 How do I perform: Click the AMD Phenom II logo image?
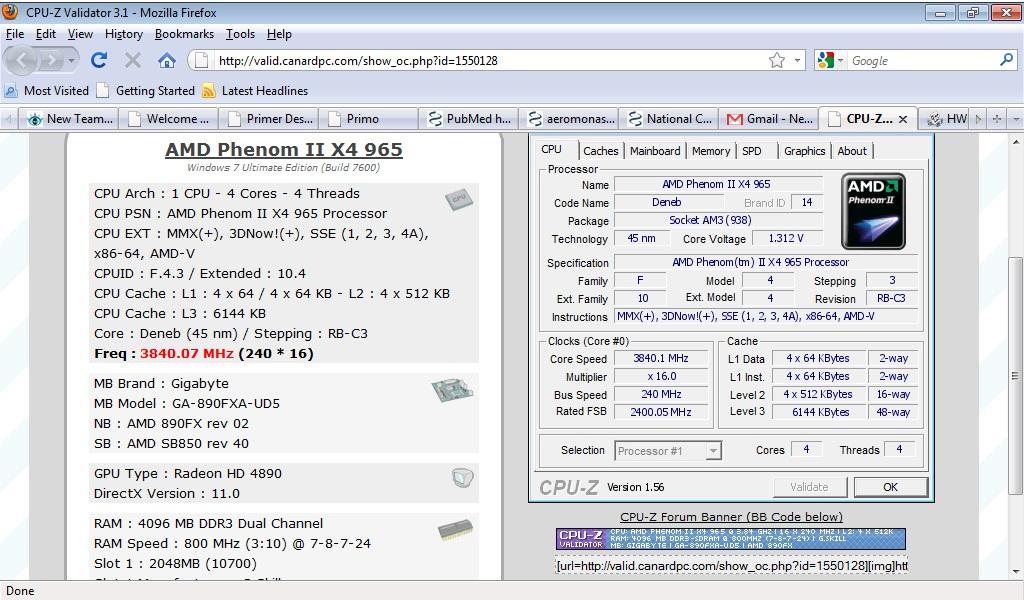coord(873,211)
